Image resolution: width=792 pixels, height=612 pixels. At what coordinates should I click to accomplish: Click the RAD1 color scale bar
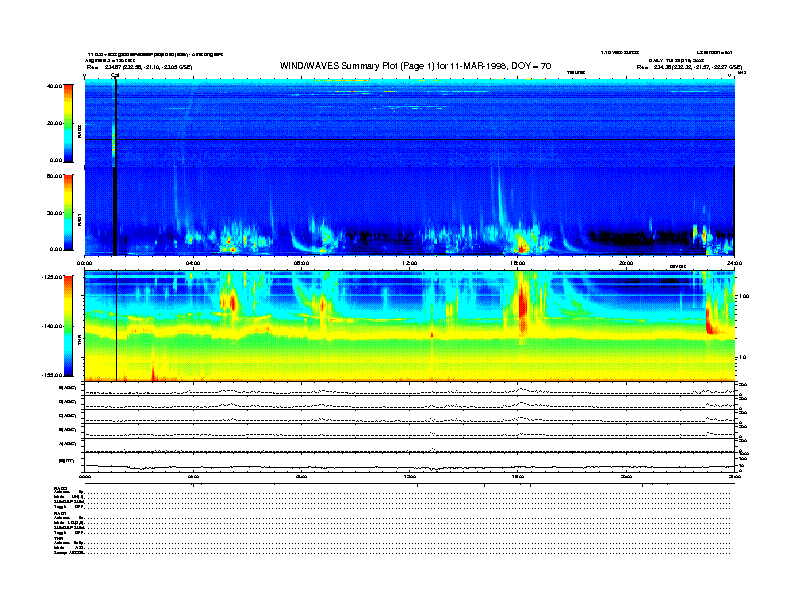click(x=68, y=212)
